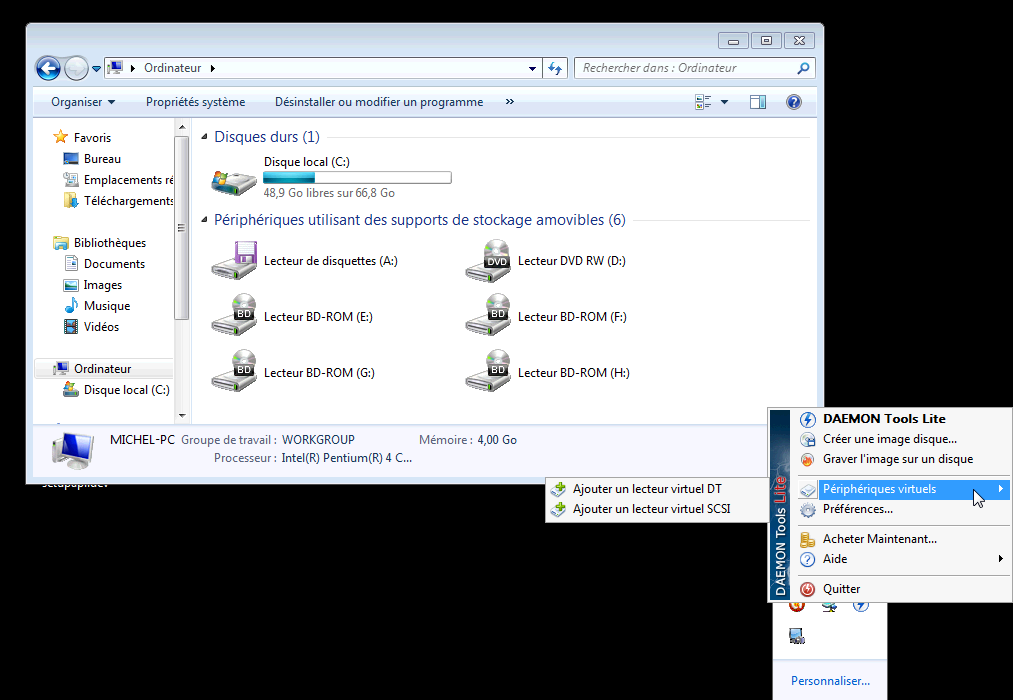This screenshot has width=1013, height=700.
Task: Select Ajouter un lecteur virtuel SCSI
Action: [x=651, y=509]
